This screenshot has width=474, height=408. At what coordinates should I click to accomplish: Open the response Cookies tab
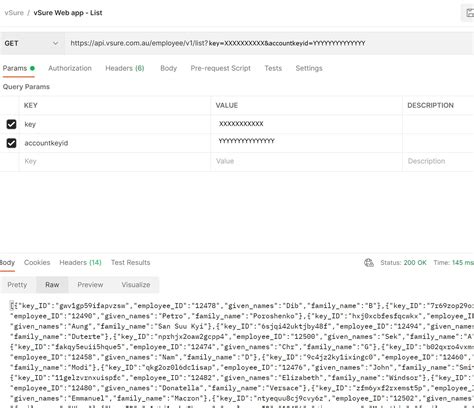37,263
